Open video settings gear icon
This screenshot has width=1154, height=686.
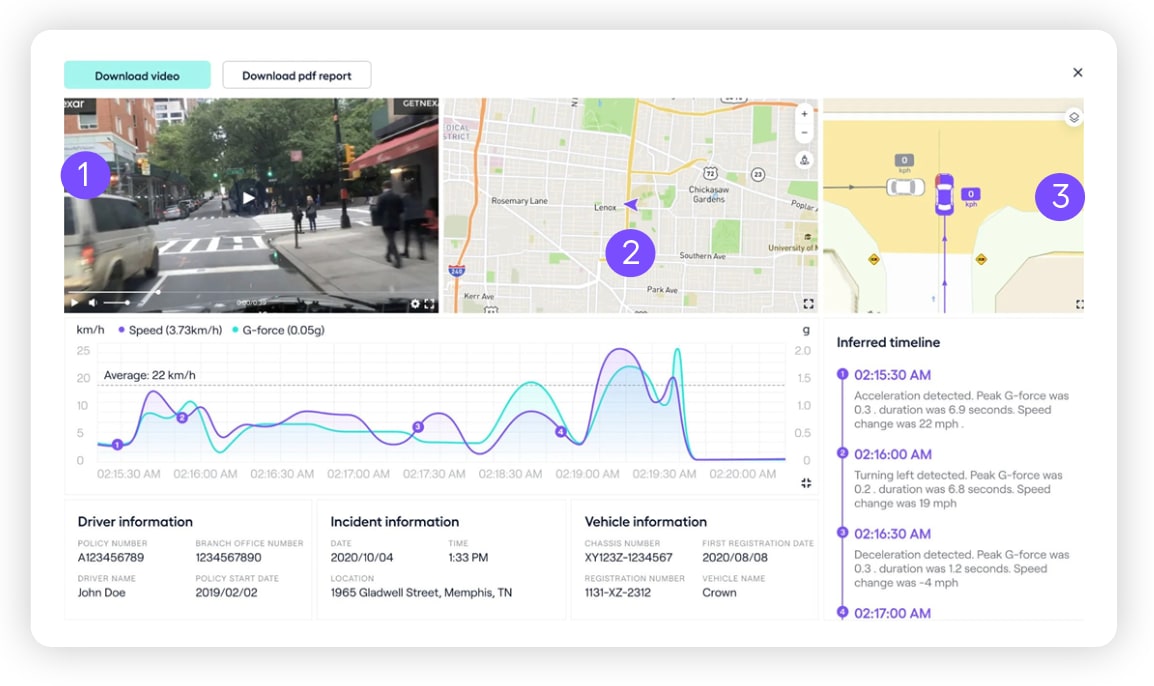point(415,303)
